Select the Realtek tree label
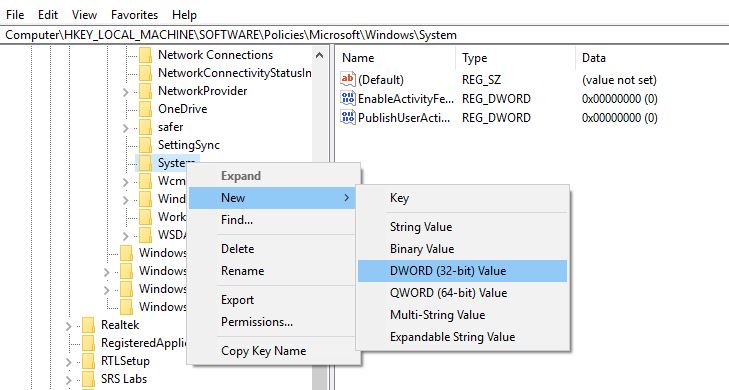 coord(119,325)
